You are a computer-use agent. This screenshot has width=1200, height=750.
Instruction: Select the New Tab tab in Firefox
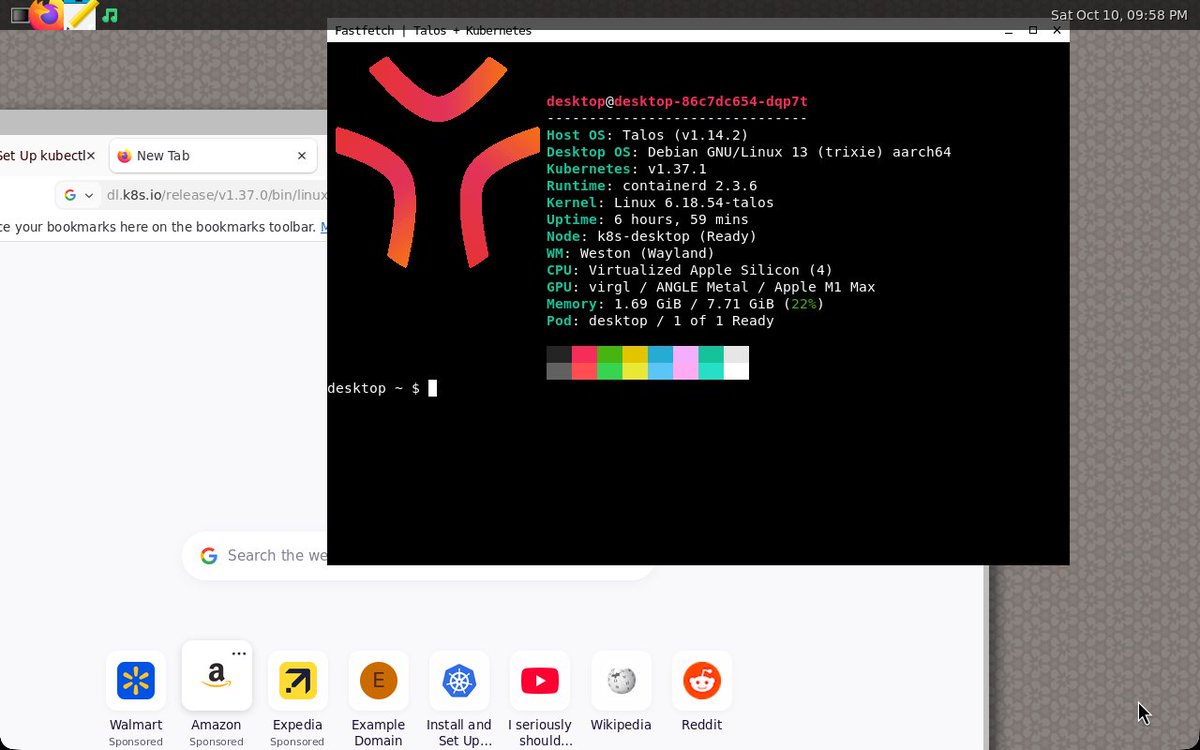[212, 156]
